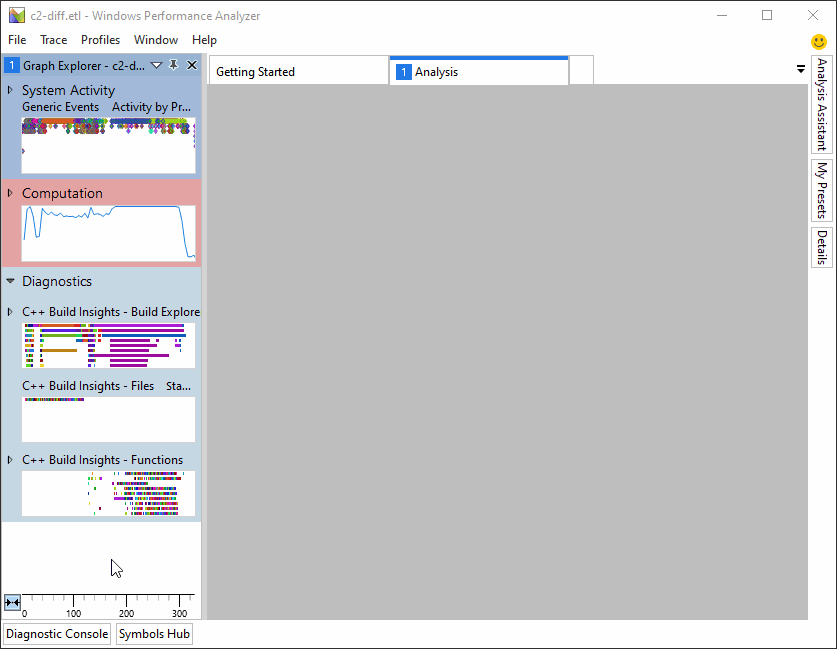837x649 pixels.
Task: Open the Graph Explorer dropdown arrow
Action: (156, 64)
